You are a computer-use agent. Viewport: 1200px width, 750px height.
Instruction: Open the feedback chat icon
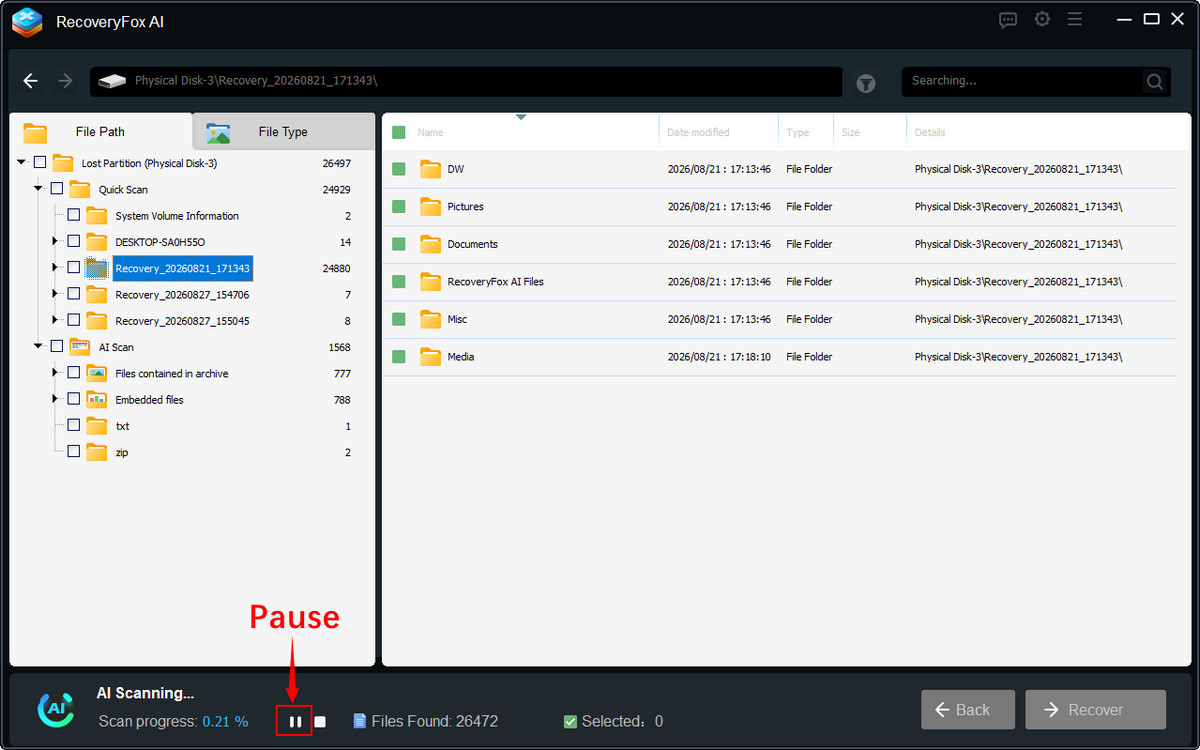click(x=1008, y=19)
